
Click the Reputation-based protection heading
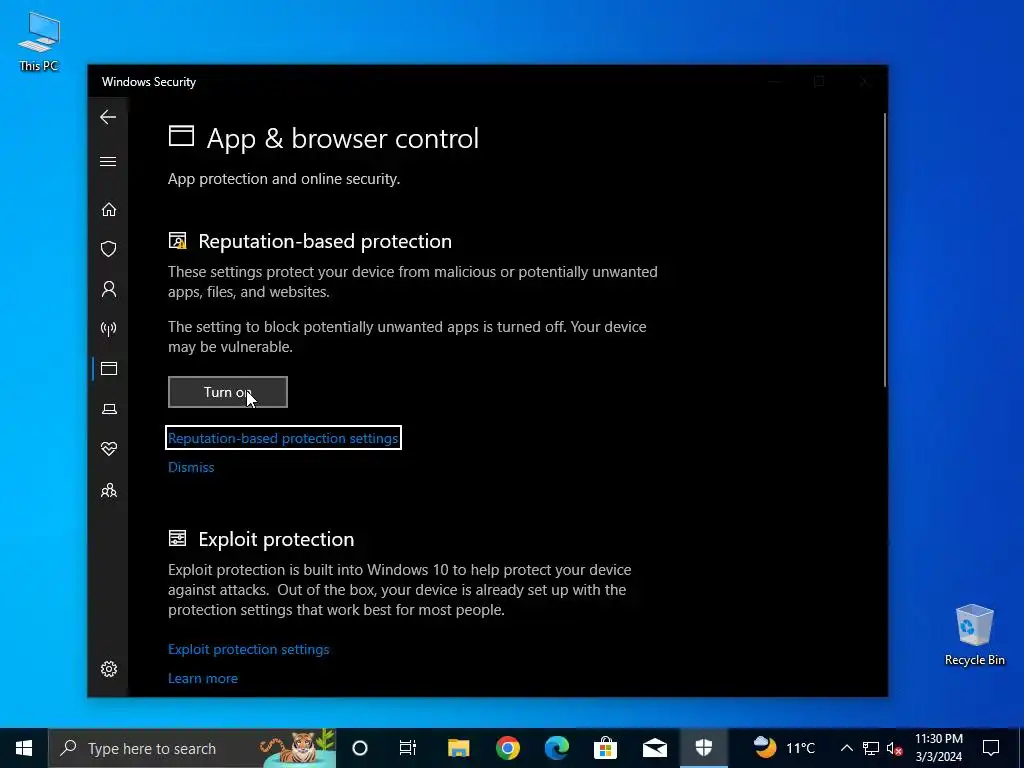point(325,241)
